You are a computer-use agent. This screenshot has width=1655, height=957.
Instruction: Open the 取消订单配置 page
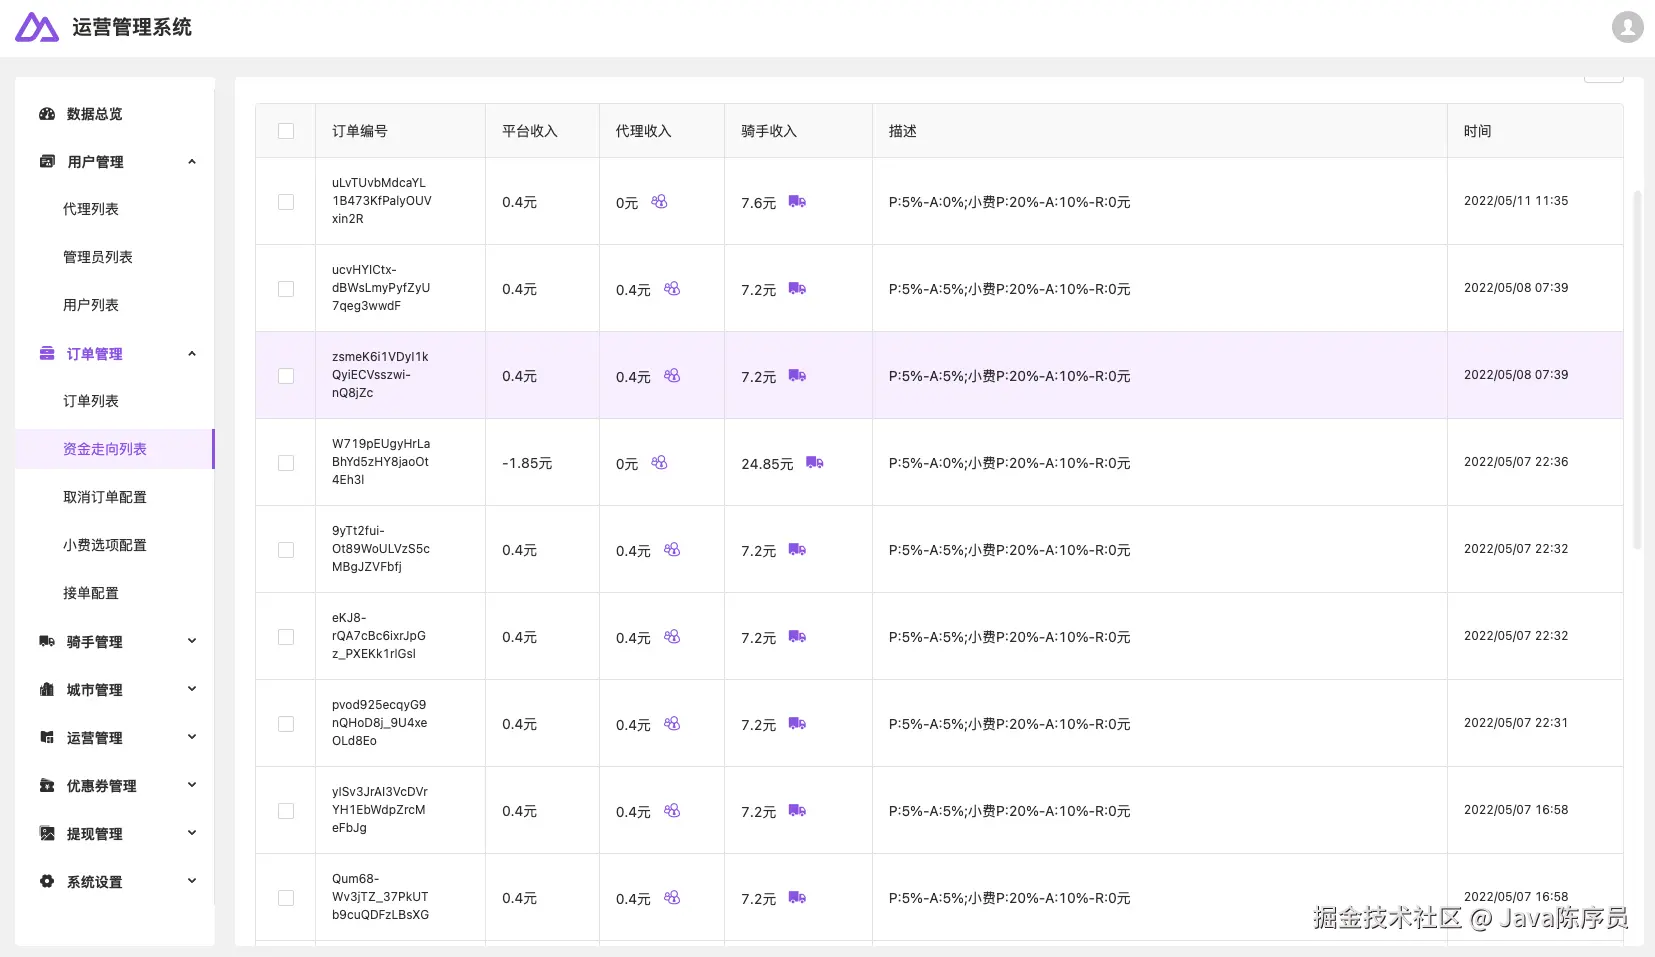click(105, 497)
